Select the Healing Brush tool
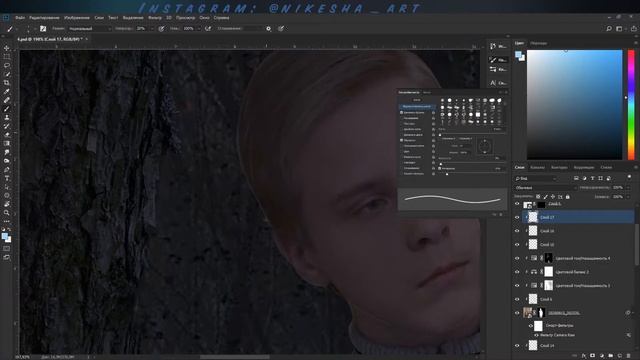This screenshot has width=640, height=360. pos(7,100)
